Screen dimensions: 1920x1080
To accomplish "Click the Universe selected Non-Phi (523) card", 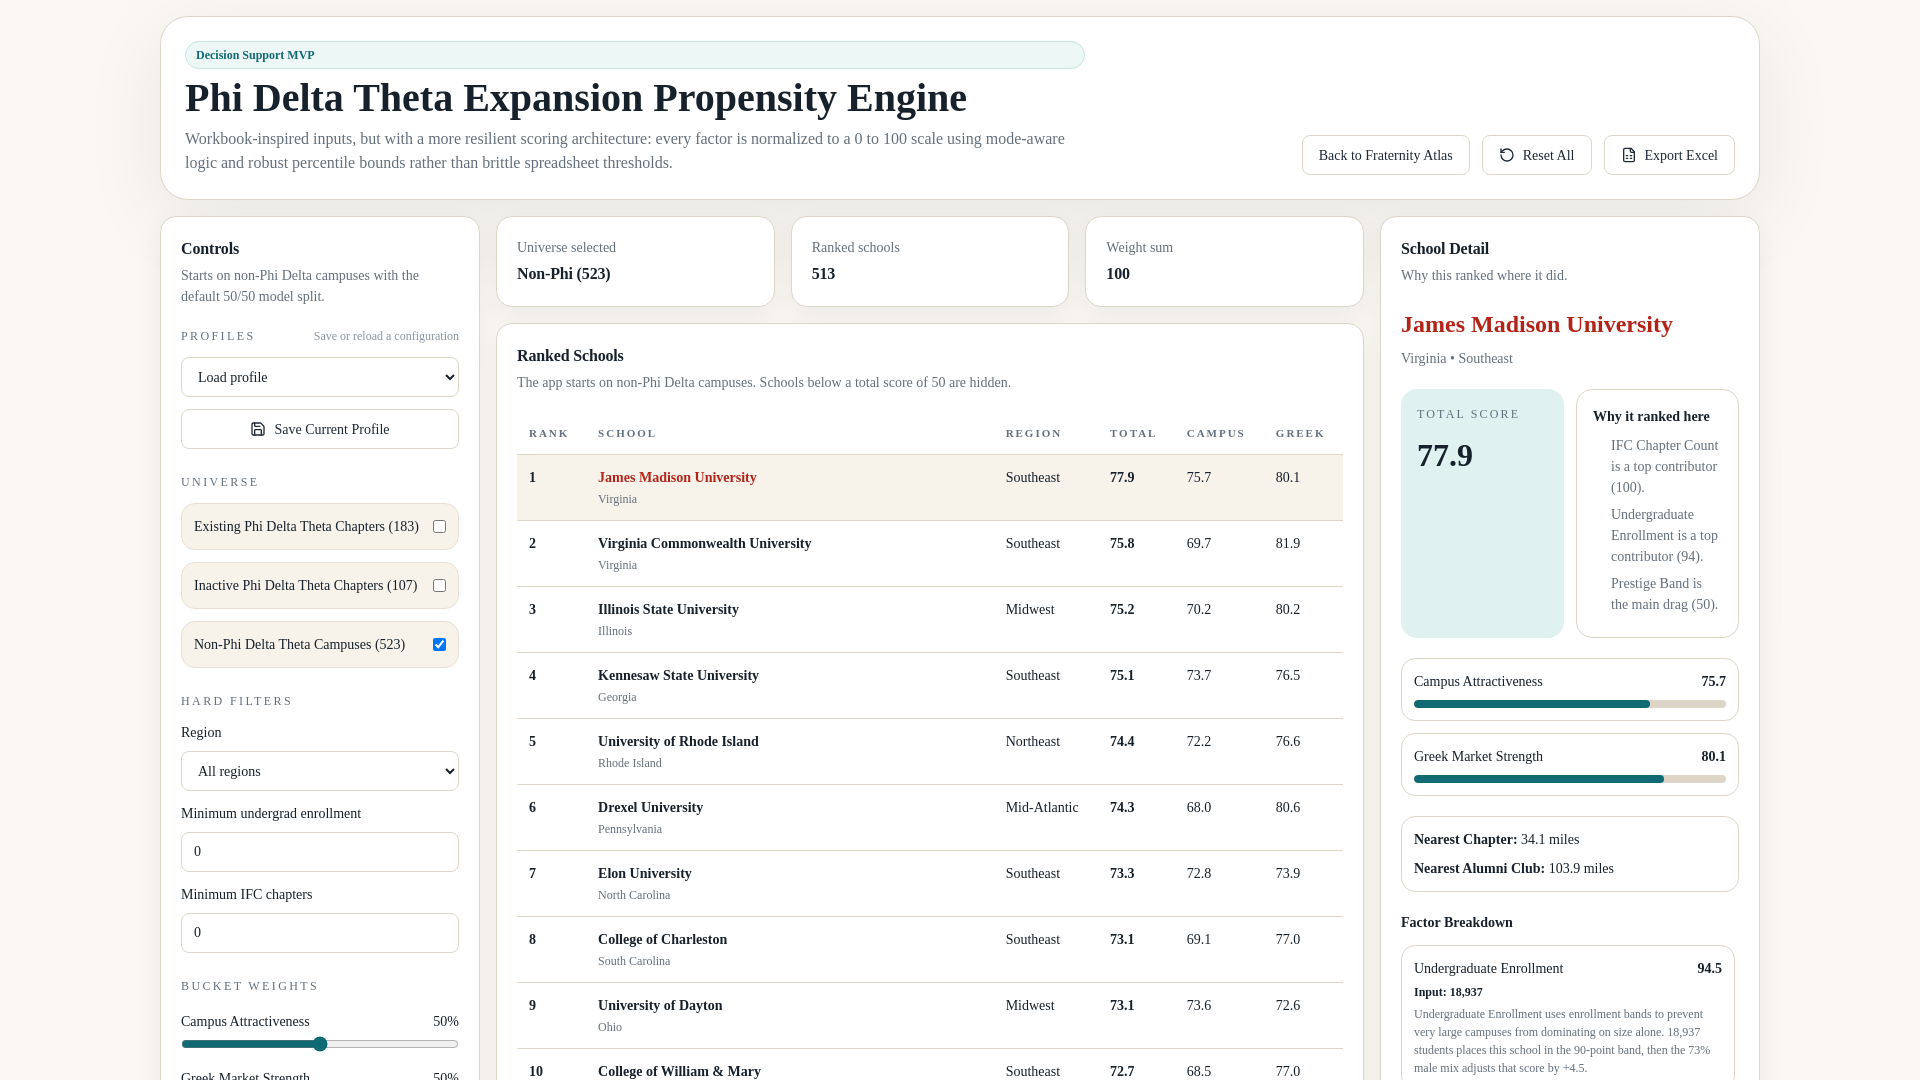I will pos(635,262).
